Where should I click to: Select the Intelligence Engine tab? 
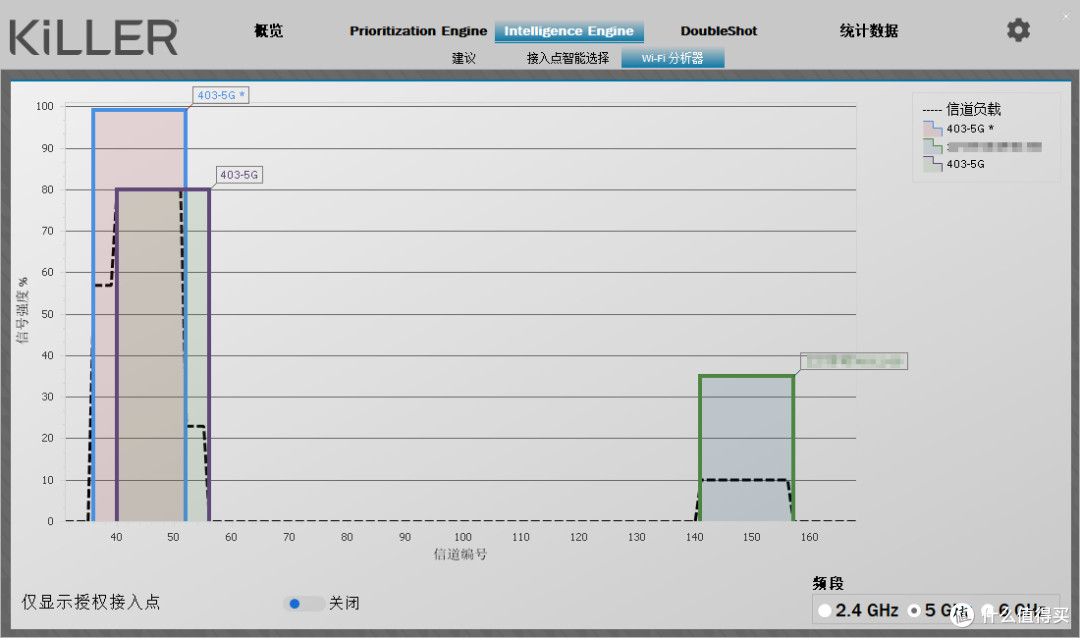[x=569, y=31]
